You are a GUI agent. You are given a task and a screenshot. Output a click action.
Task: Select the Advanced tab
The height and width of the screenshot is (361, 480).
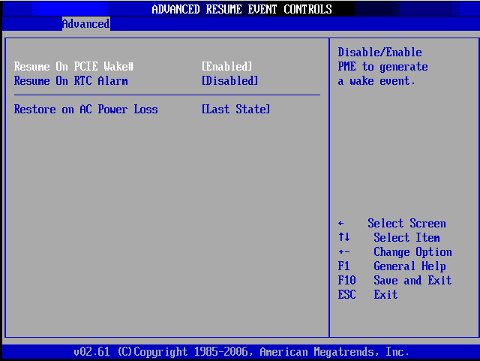coord(86,24)
